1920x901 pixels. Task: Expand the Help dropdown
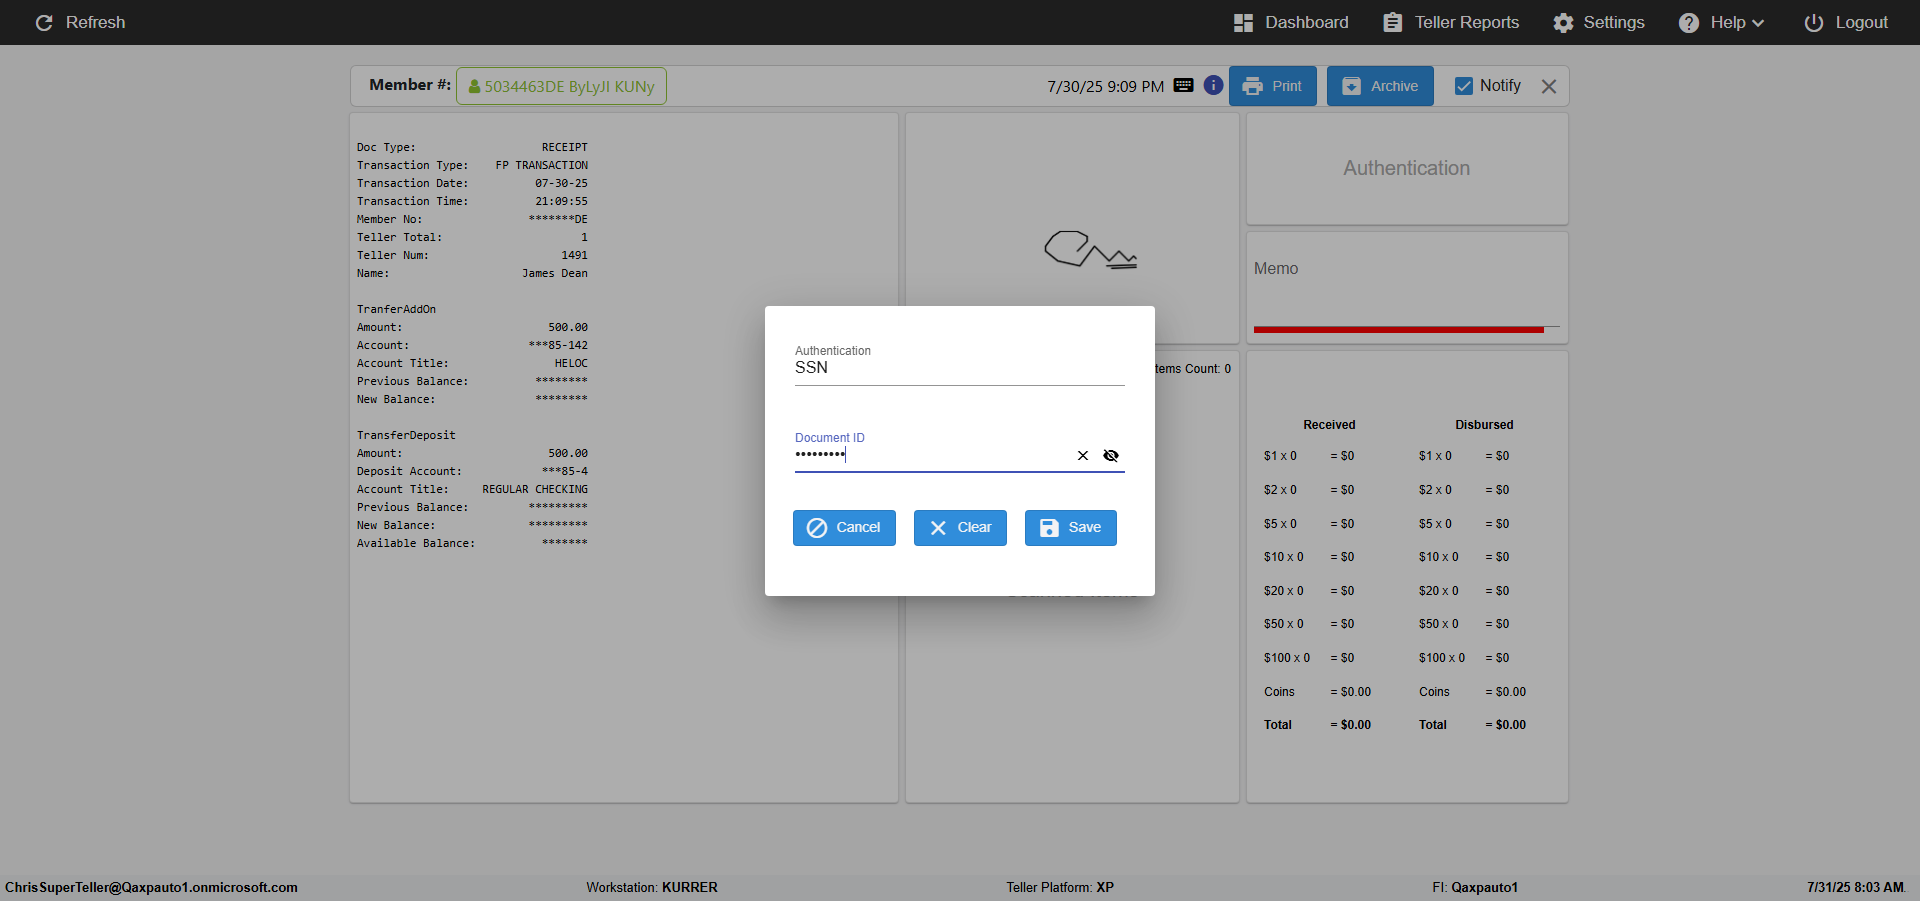(x=1721, y=22)
